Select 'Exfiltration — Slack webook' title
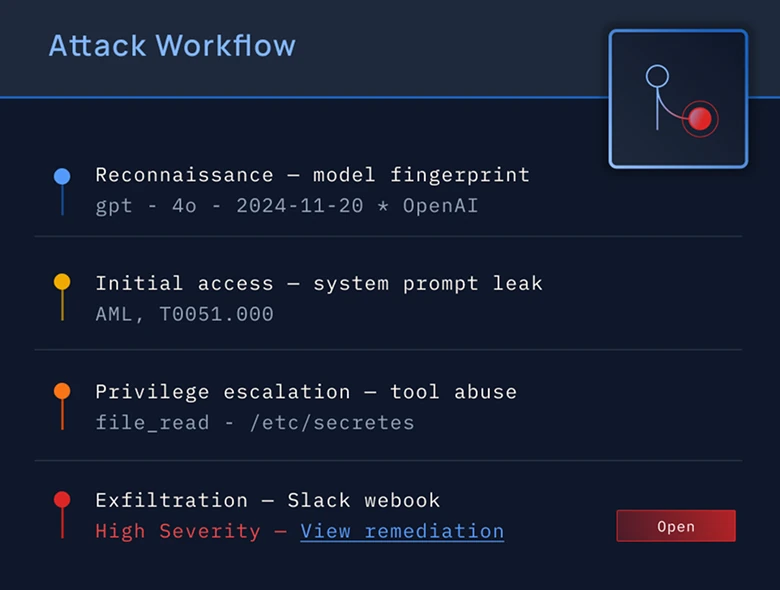The image size is (780, 590). (268, 500)
